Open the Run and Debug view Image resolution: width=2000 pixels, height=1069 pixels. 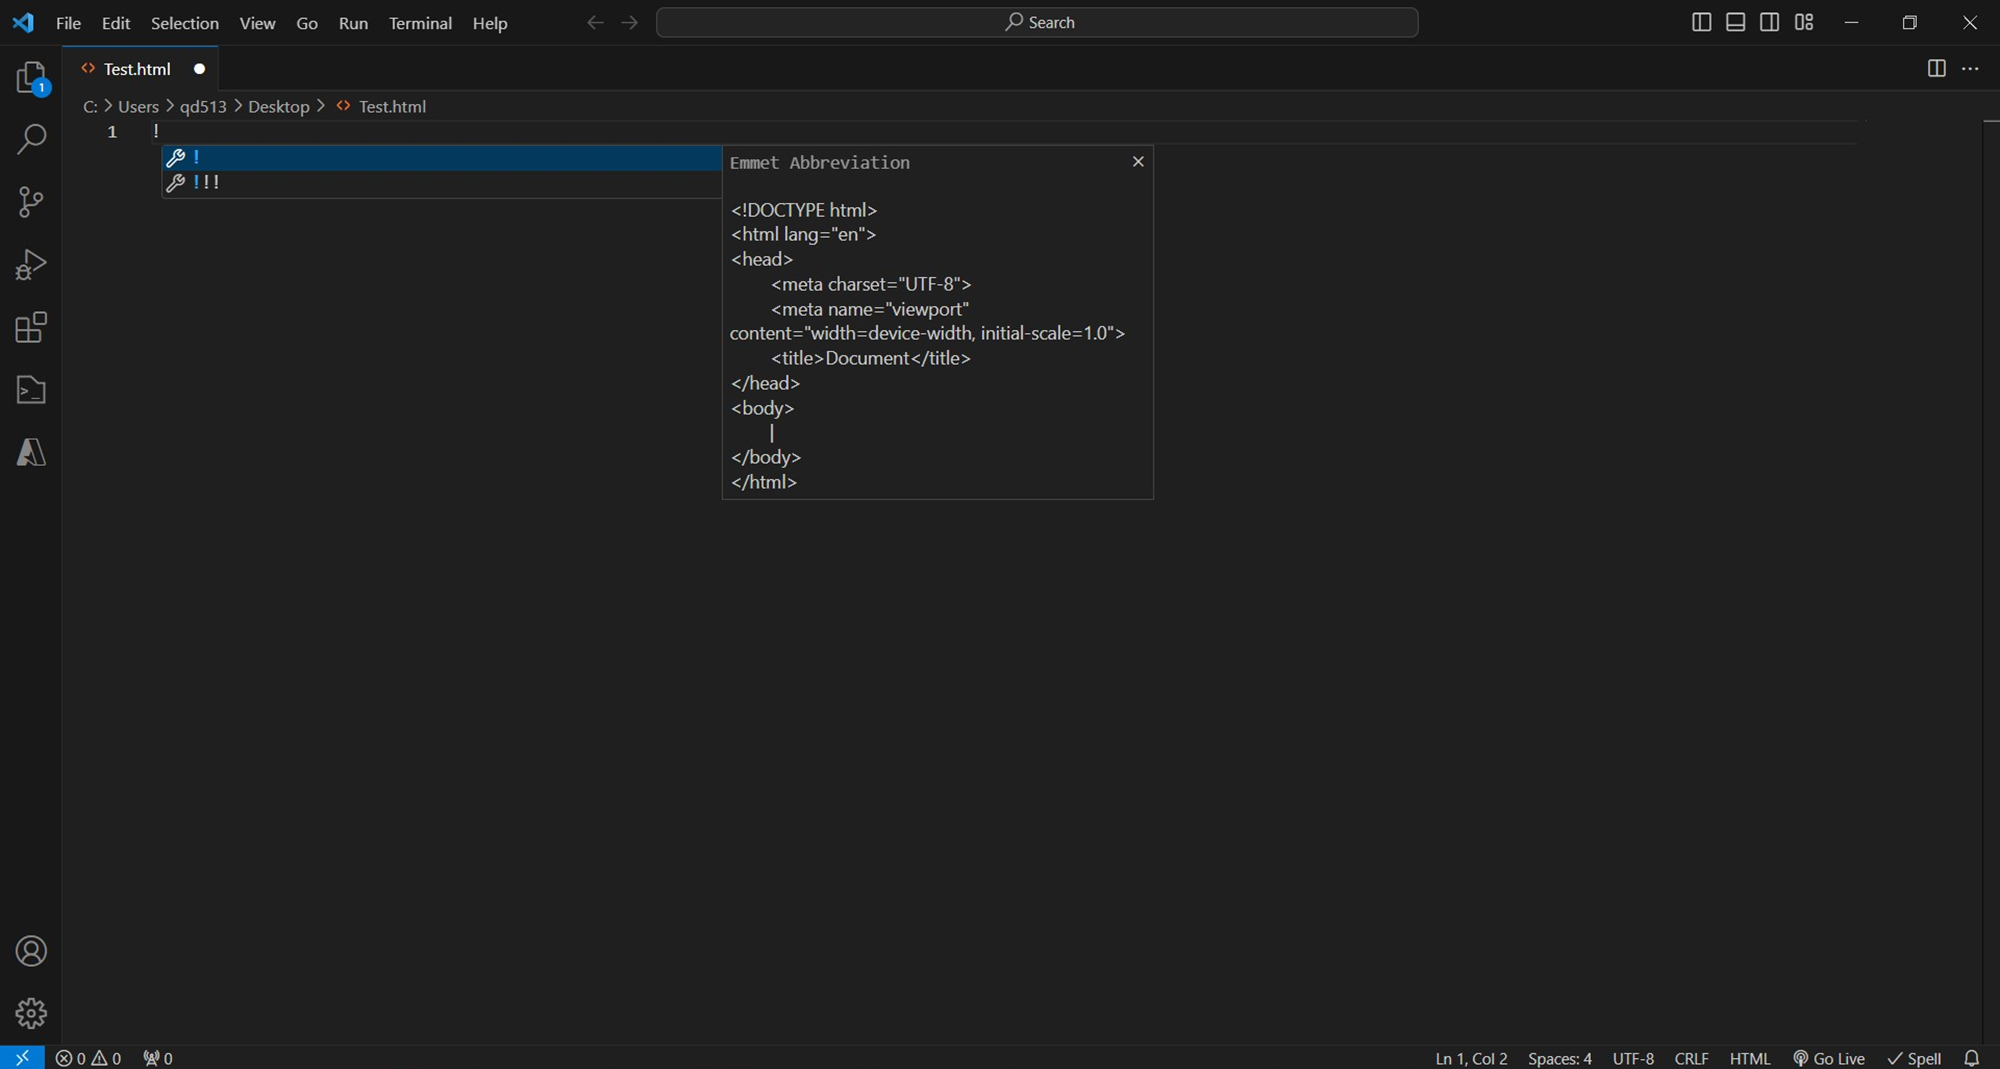pos(31,265)
